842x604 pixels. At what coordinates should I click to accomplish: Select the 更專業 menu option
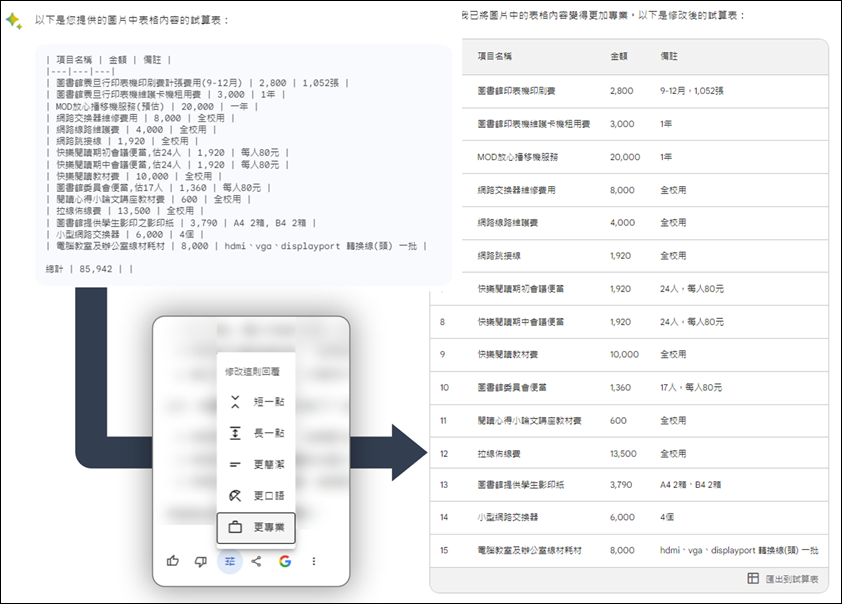click(x=256, y=527)
